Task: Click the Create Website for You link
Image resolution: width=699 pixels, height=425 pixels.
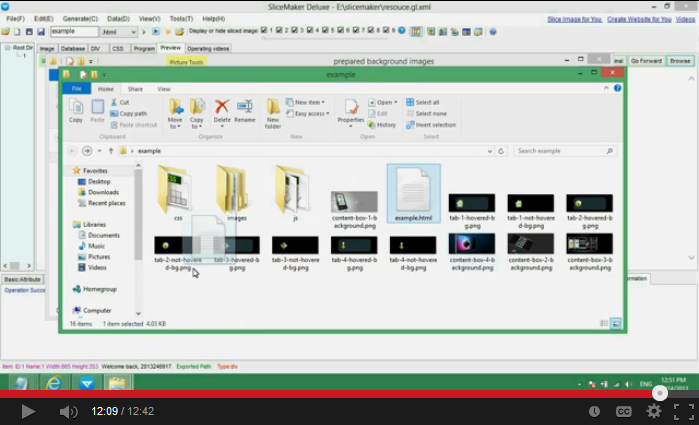Action: (x=639, y=19)
